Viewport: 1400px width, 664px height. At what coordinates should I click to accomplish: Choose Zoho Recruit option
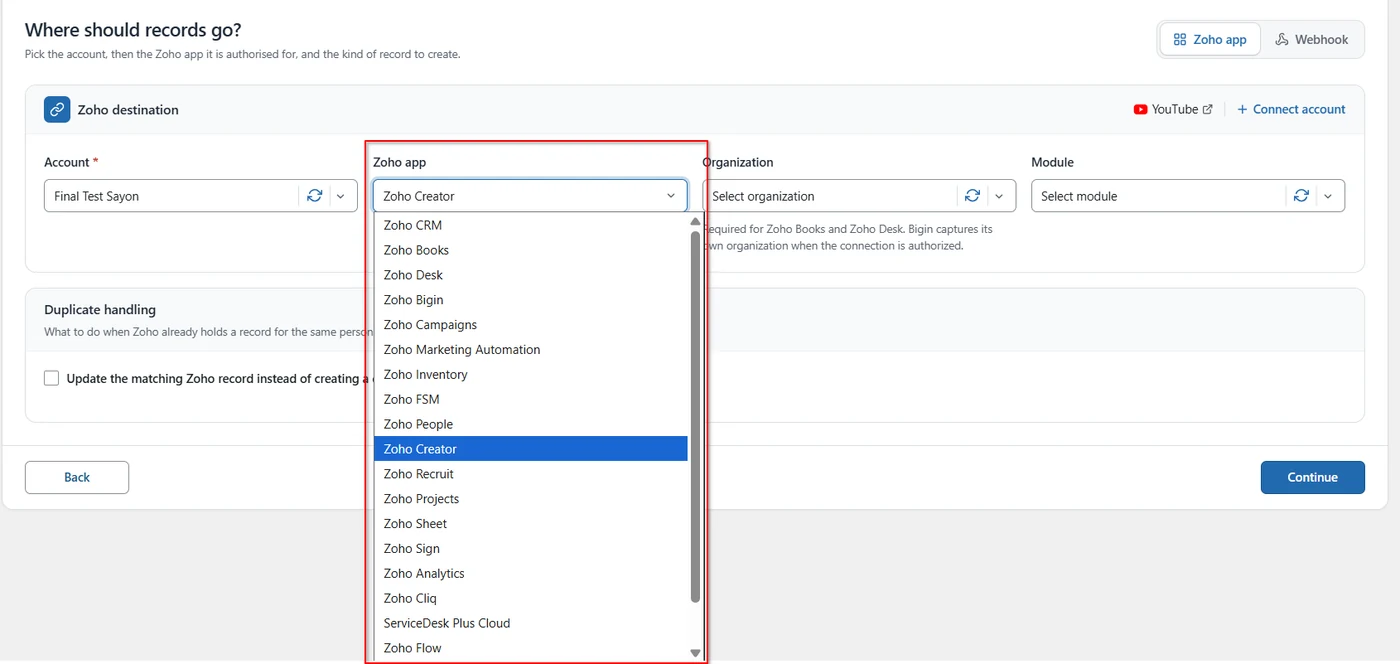pyautogui.click(x=531, y=474)
